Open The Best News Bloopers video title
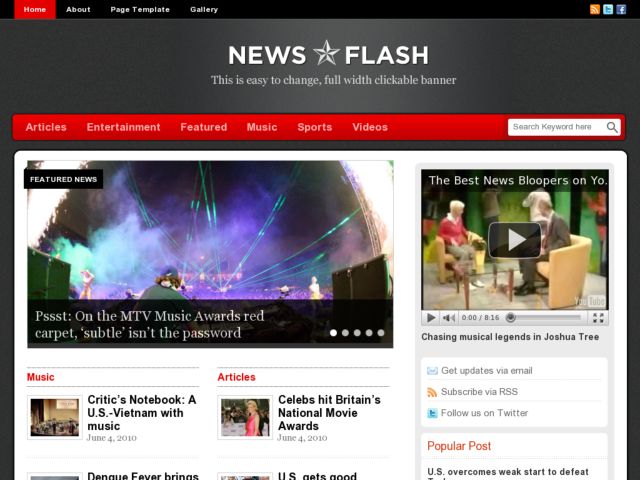The image size is (640, 480). pyautogui.click(x=518, y=180)
